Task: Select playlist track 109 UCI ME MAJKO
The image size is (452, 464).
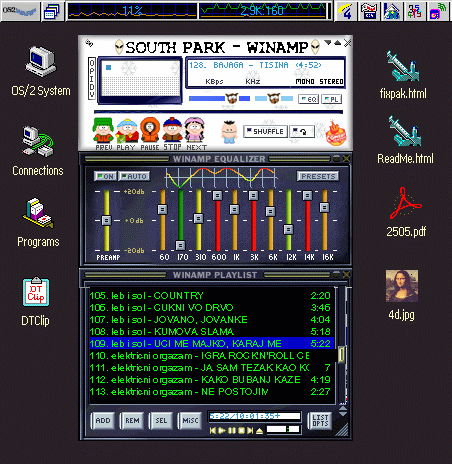Action: click(x=211, y=344)
